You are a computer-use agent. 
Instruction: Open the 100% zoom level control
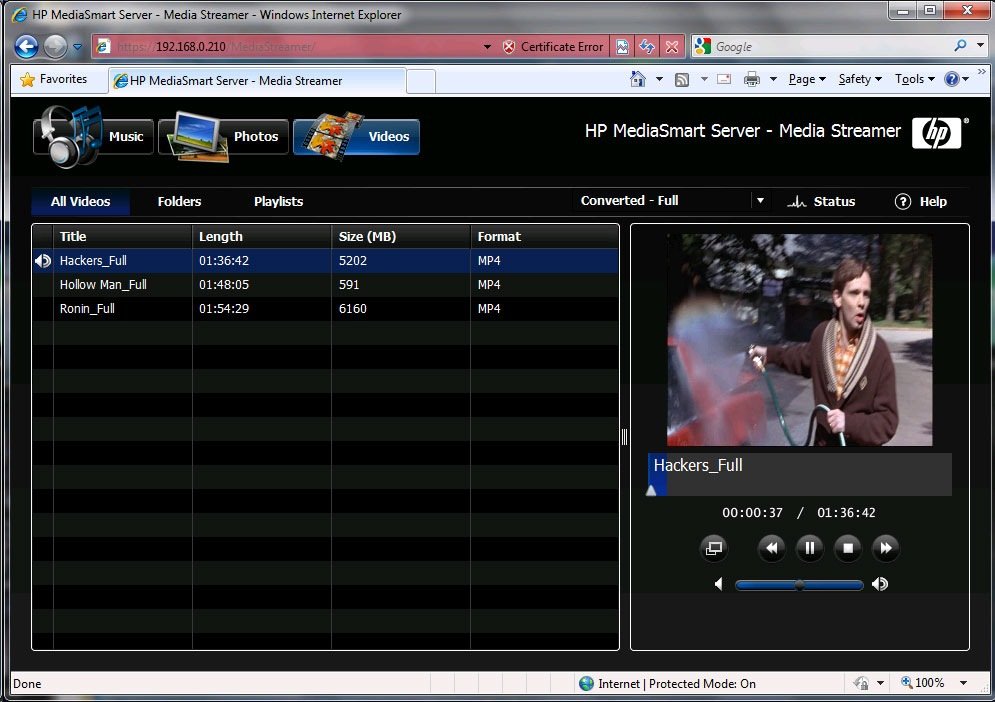pos(935,683)
